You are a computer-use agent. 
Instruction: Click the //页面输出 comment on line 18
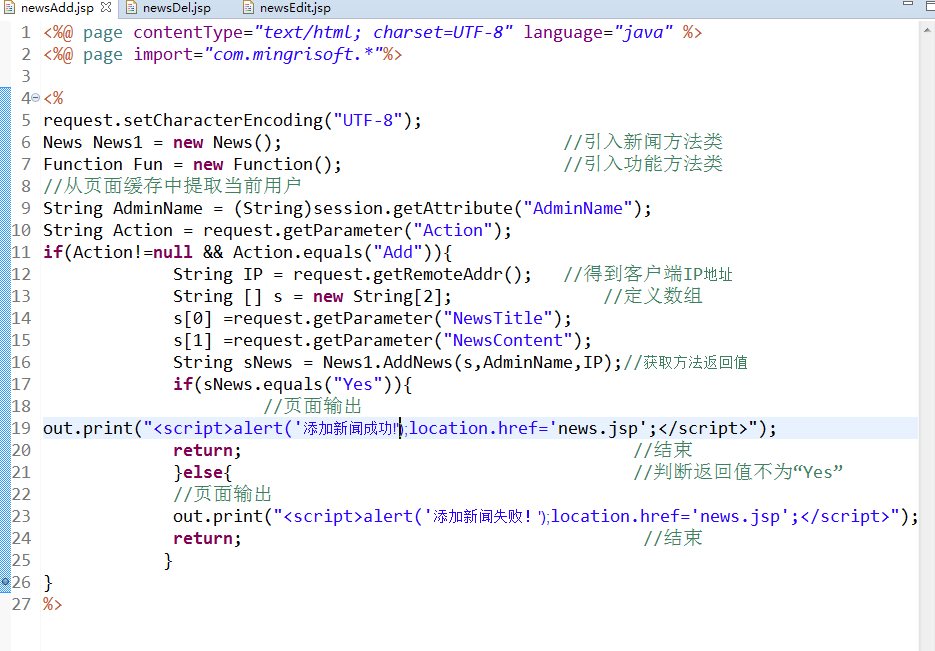pos(312,406)
